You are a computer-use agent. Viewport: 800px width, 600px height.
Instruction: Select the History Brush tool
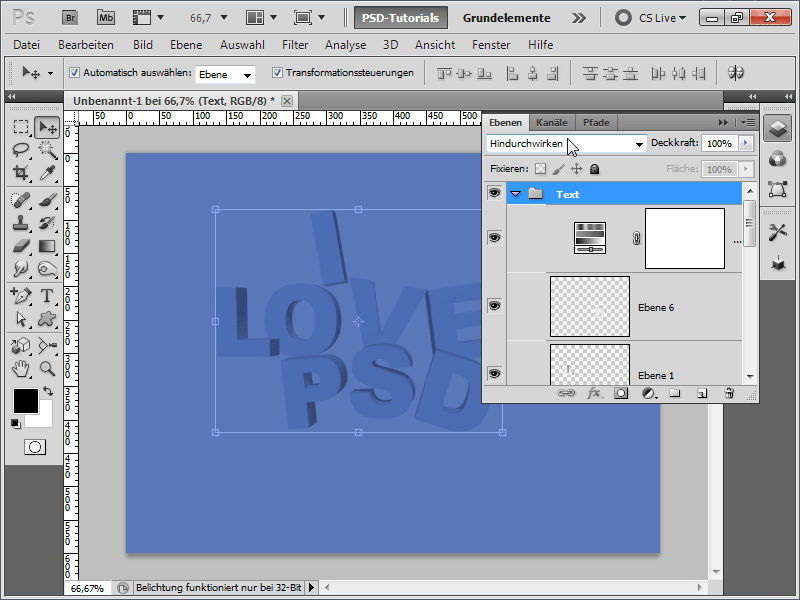coord(47,223)
